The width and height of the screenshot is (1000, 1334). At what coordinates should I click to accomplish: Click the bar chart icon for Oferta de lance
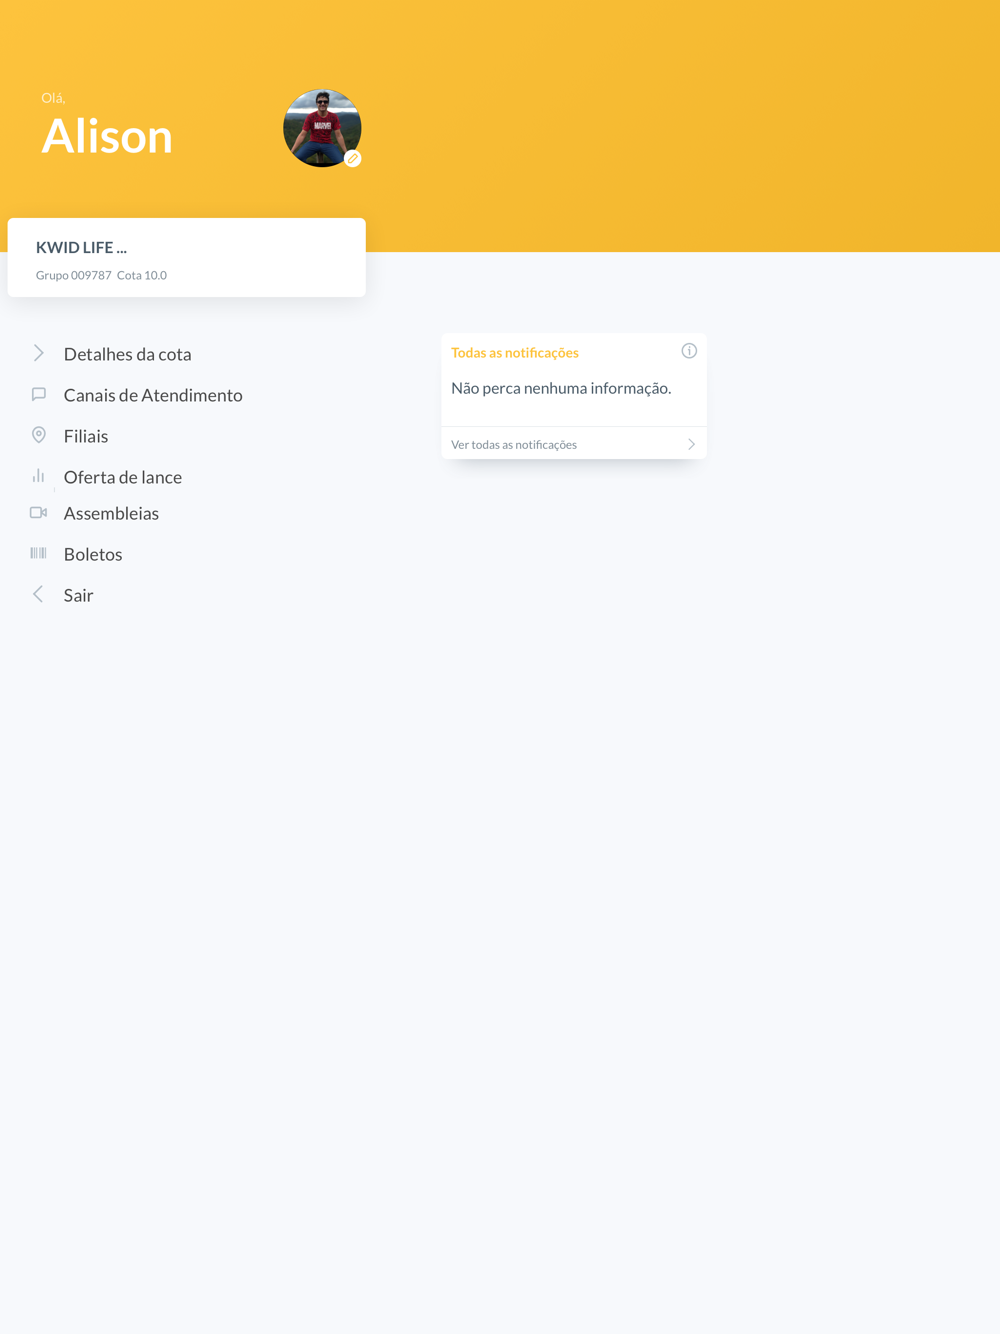[39, 476]
